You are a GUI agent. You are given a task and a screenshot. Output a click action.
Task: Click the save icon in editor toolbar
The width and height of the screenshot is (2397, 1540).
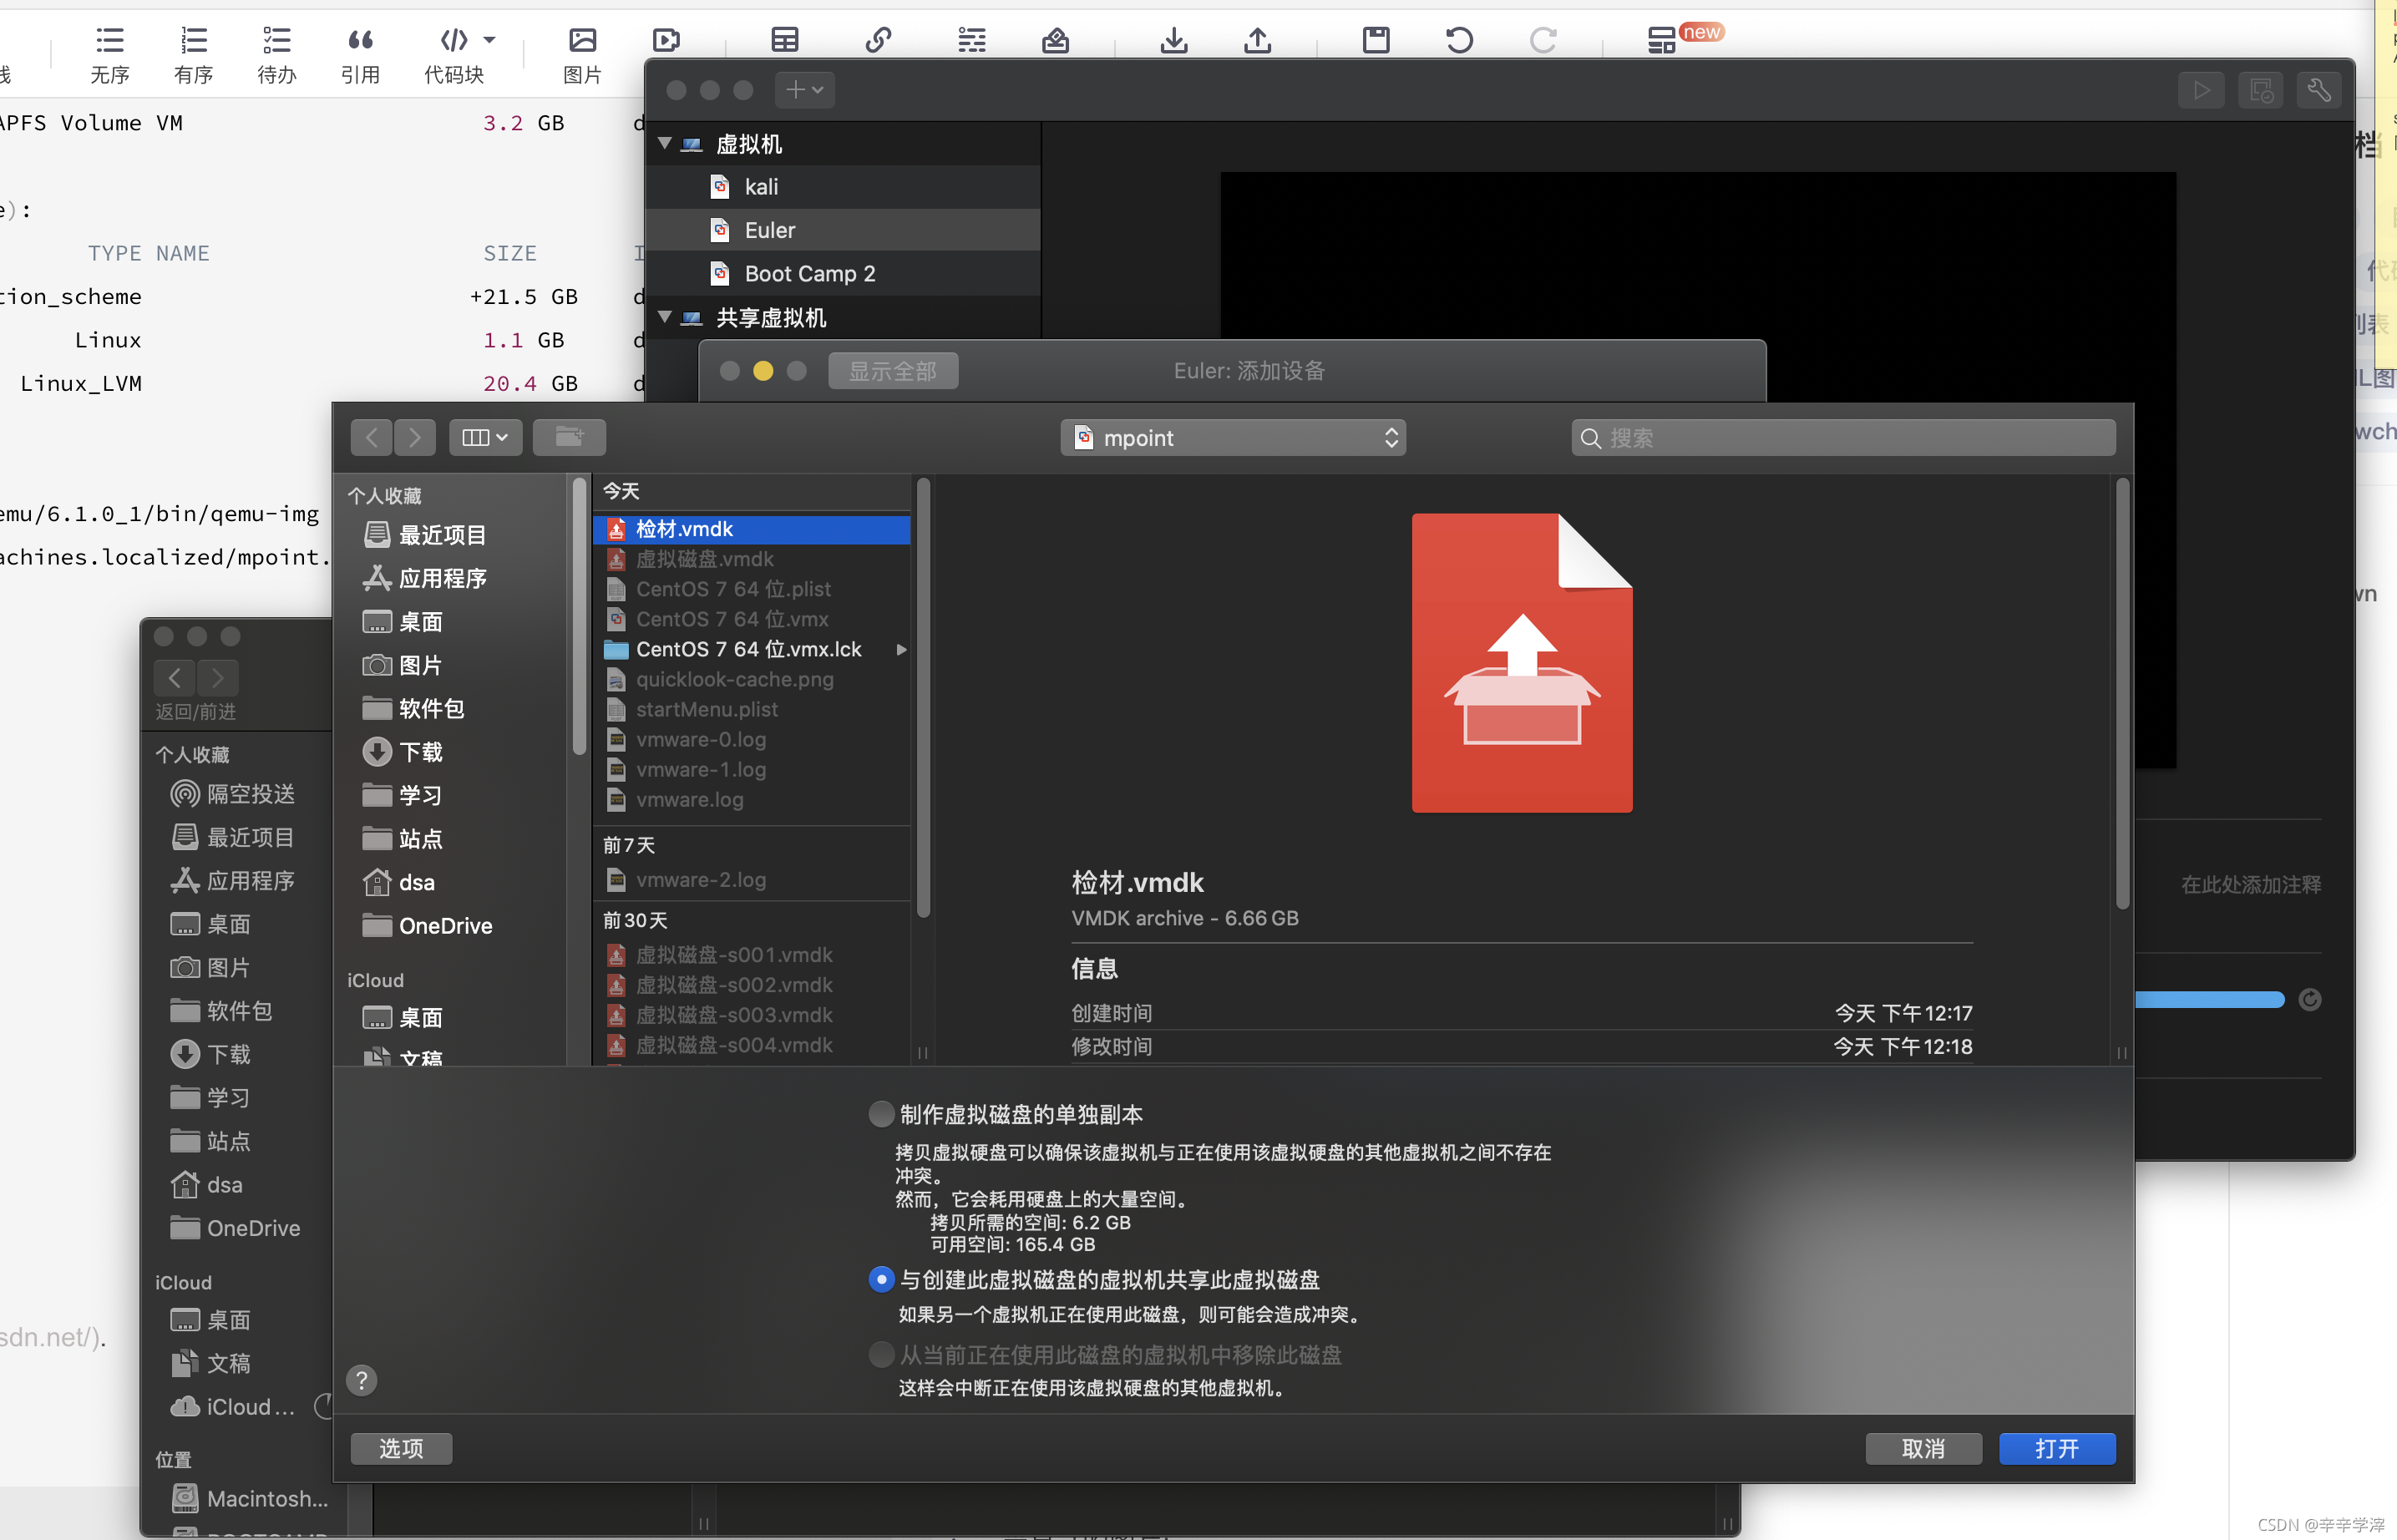point(1376,40)
